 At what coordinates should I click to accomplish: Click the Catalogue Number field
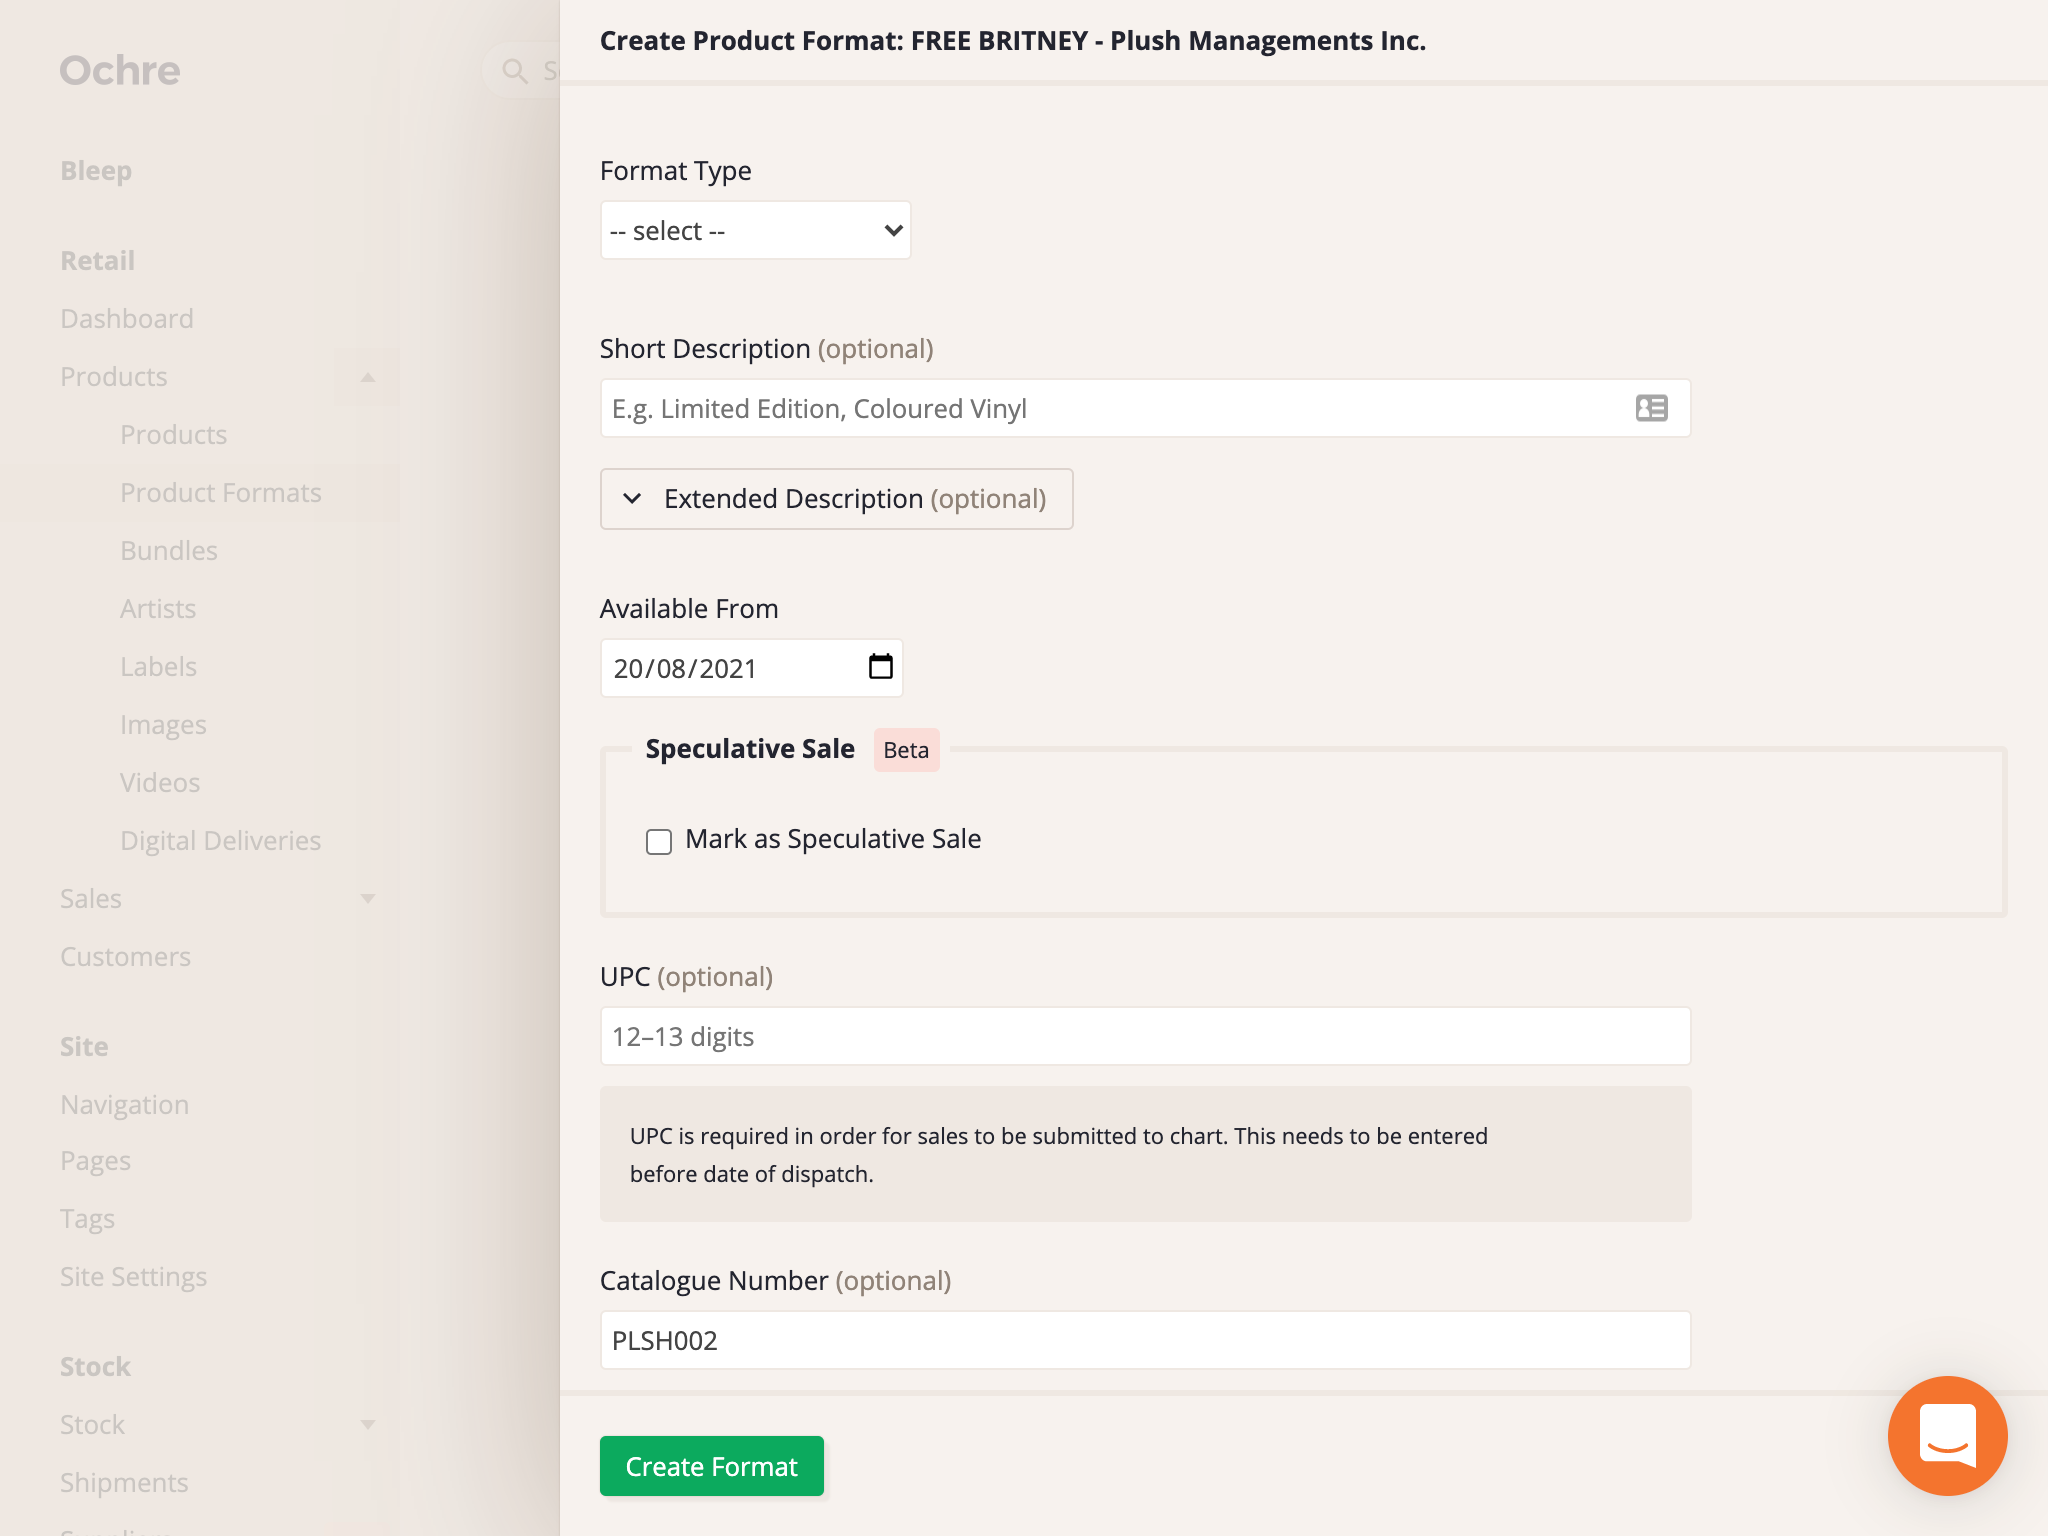pos(1146,1340)
